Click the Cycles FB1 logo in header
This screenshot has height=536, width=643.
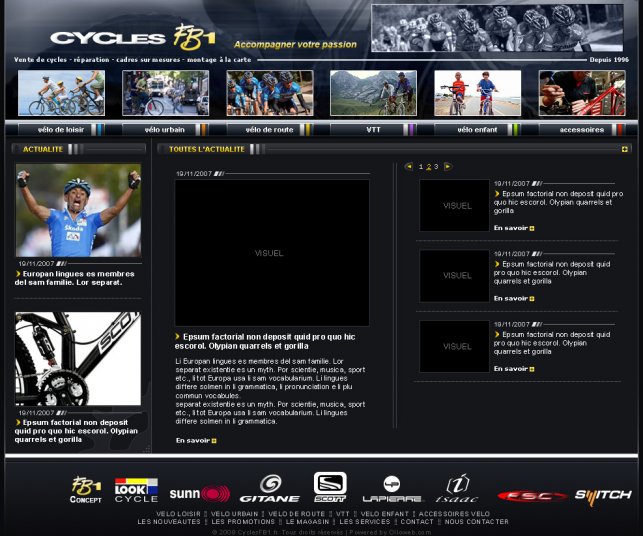[133, 36]
